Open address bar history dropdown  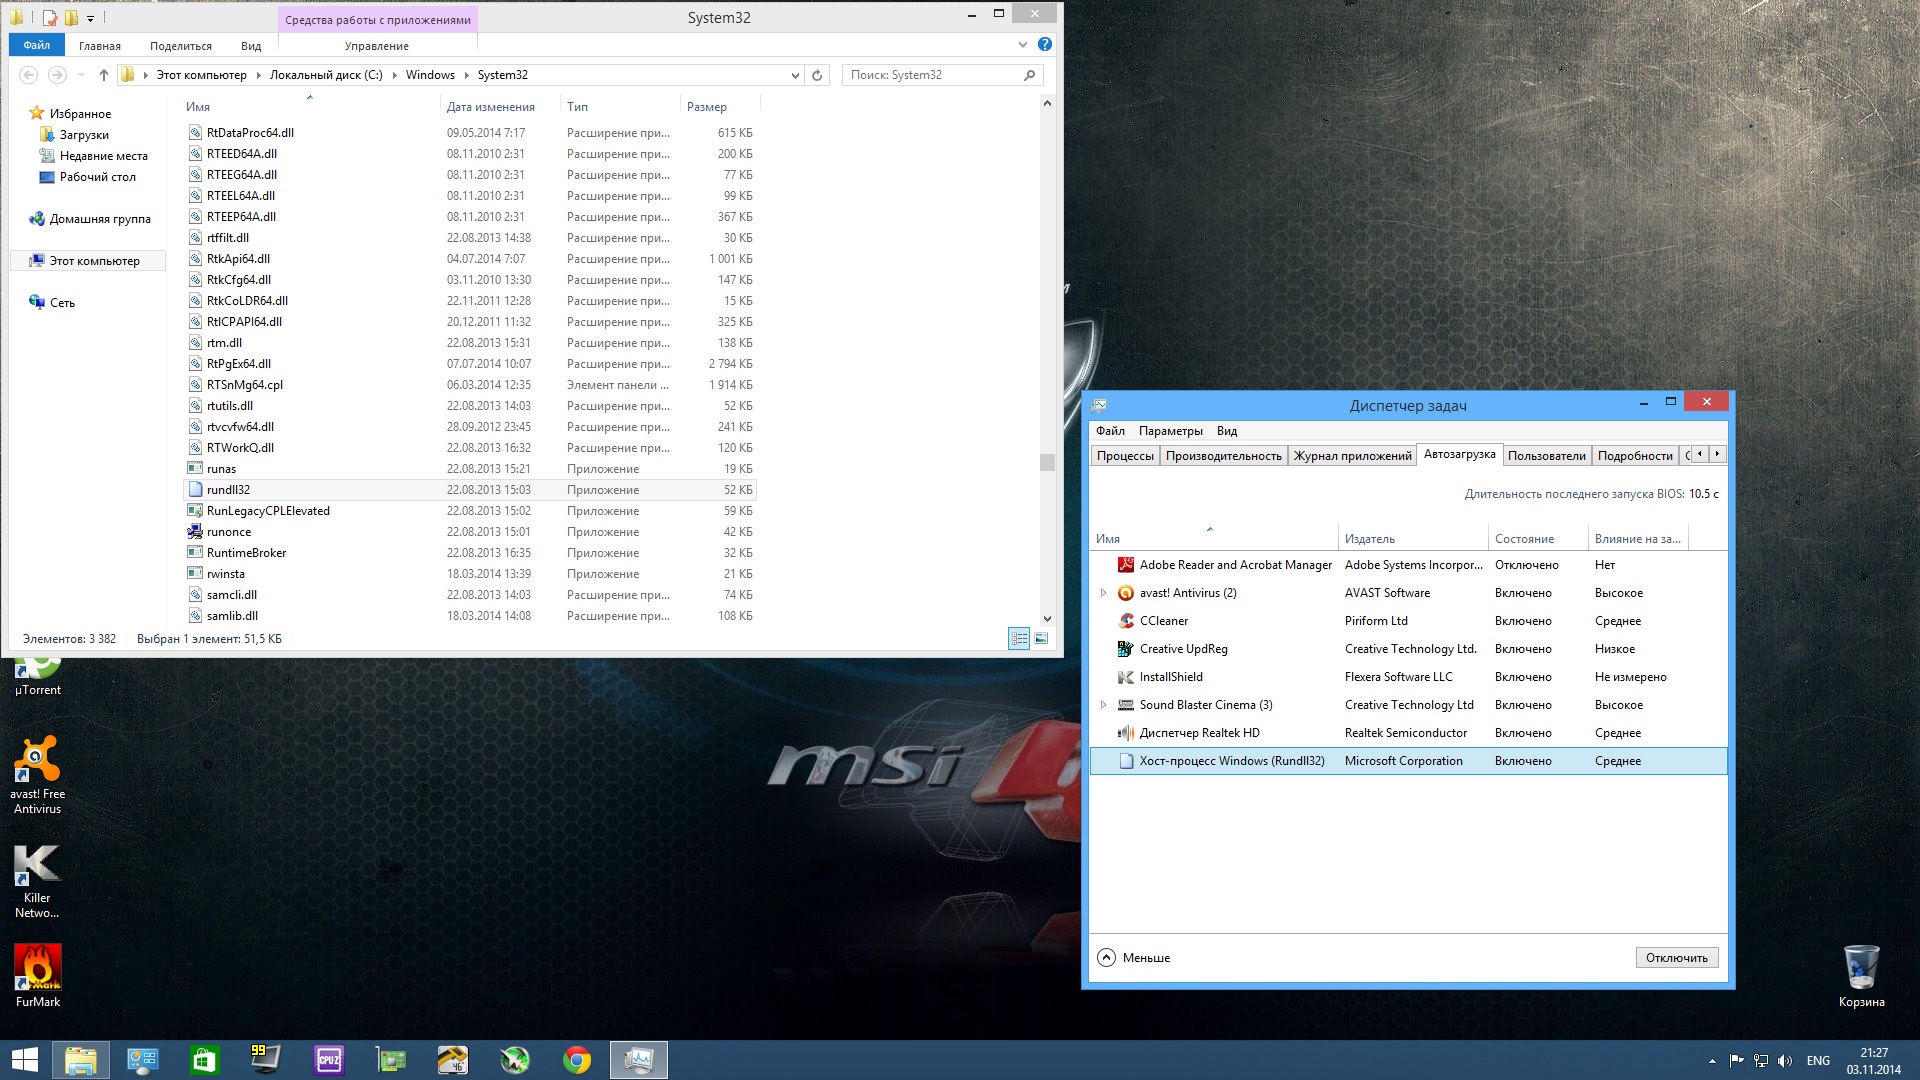(x=795, y=75)
